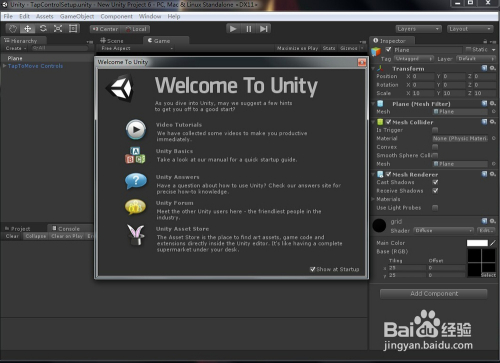Click the Console Clear button
This screenshot has height=363, width=500.
coord(12,236)
